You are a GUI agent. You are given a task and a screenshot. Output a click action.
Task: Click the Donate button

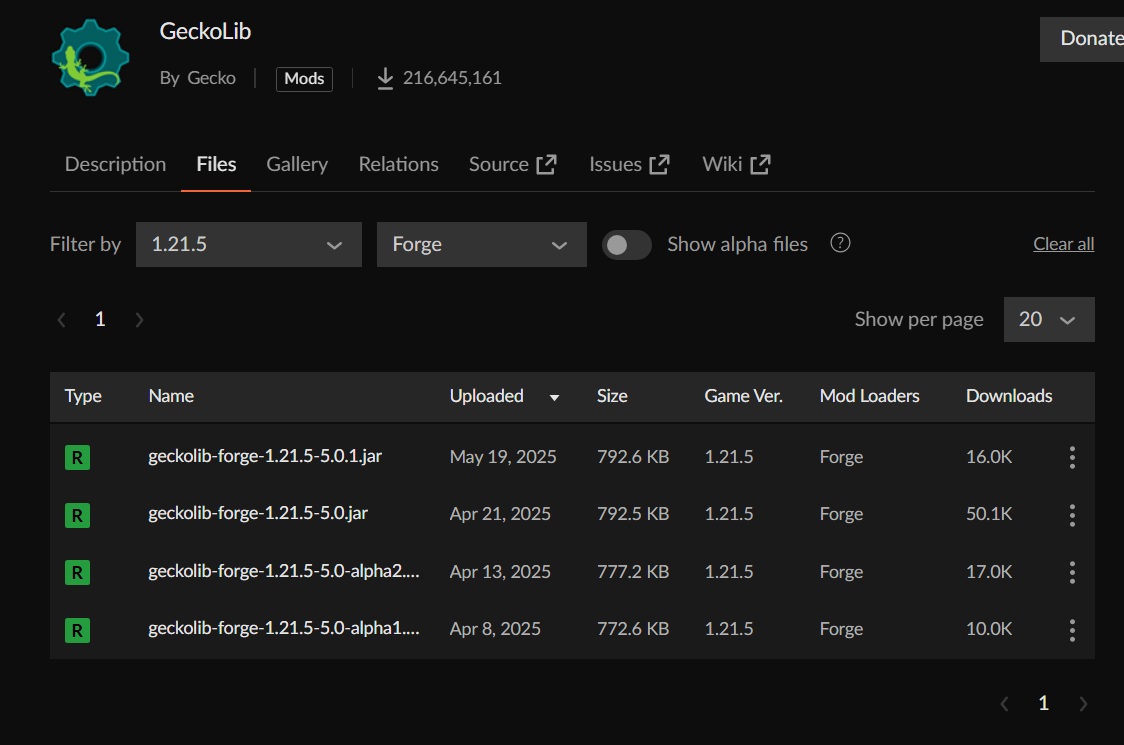click(1082, 39)
